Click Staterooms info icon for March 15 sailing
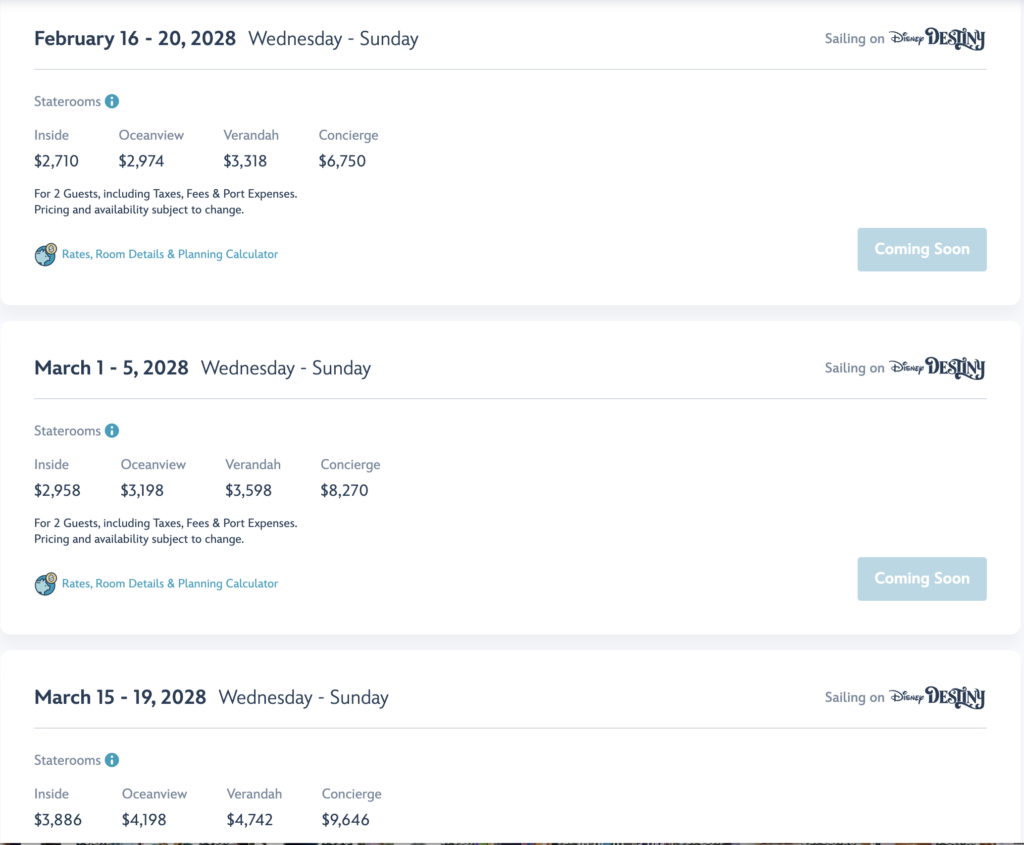This screenshot has width=1024, height=845. pyautogui.click(x=112, y=759)
